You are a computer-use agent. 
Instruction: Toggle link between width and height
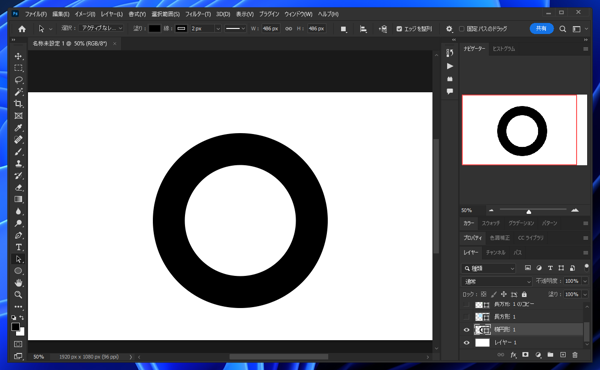coord(289,29)
